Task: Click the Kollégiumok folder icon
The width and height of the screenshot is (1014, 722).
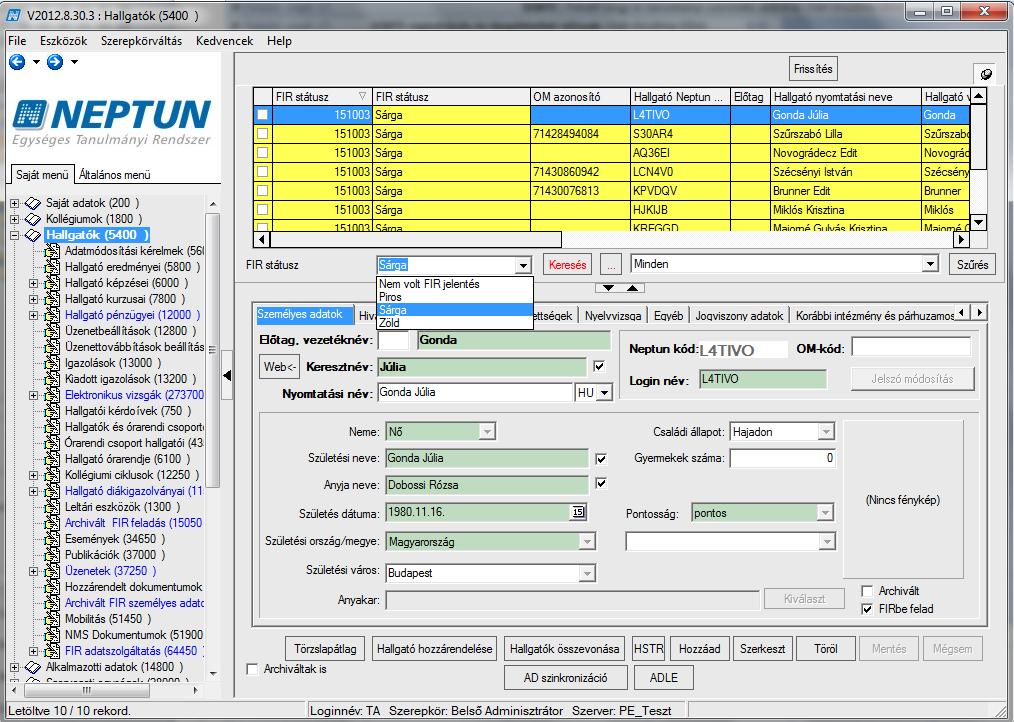Action: [32, 219]
